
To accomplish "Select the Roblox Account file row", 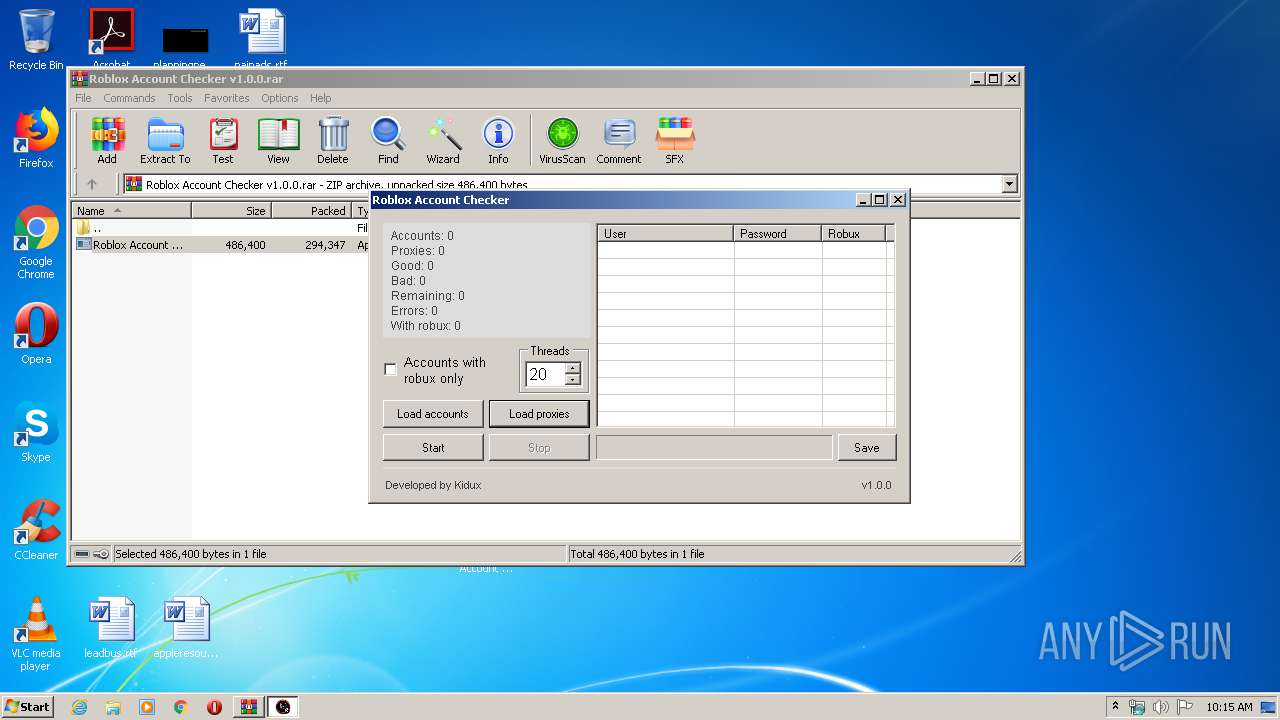I will tap(222, 245).
